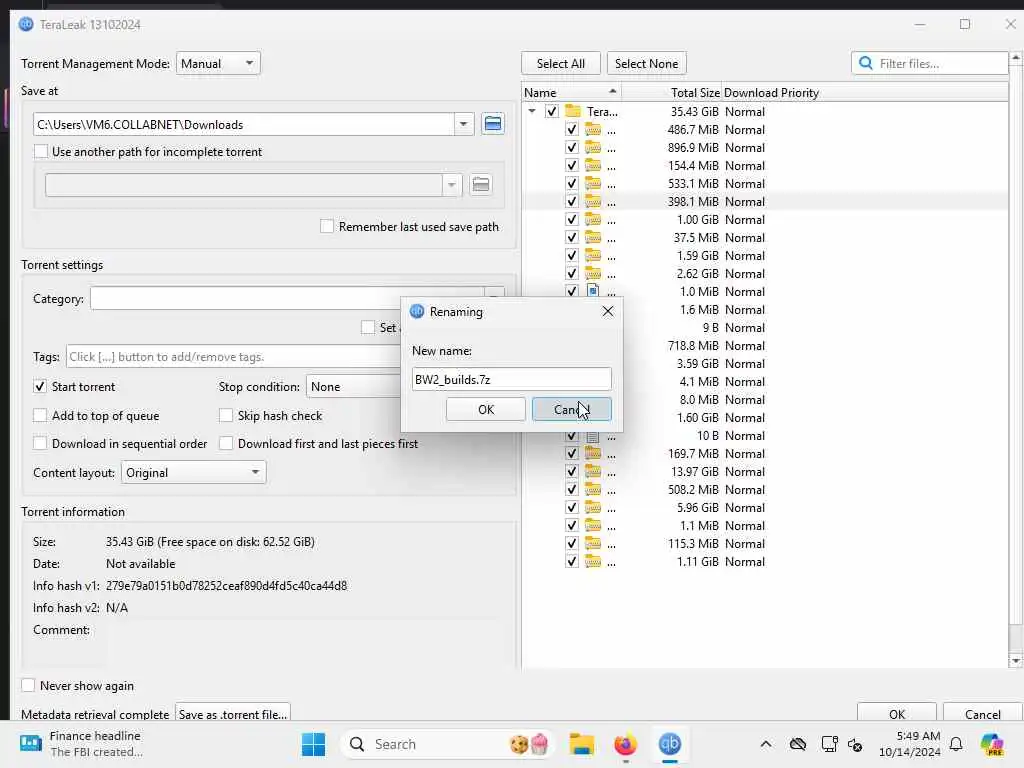Image resolution: width=1024 pixels, height=768 pixels.
Task: Click the file icon in the 10 B row
Action: [x=592, y=436]
